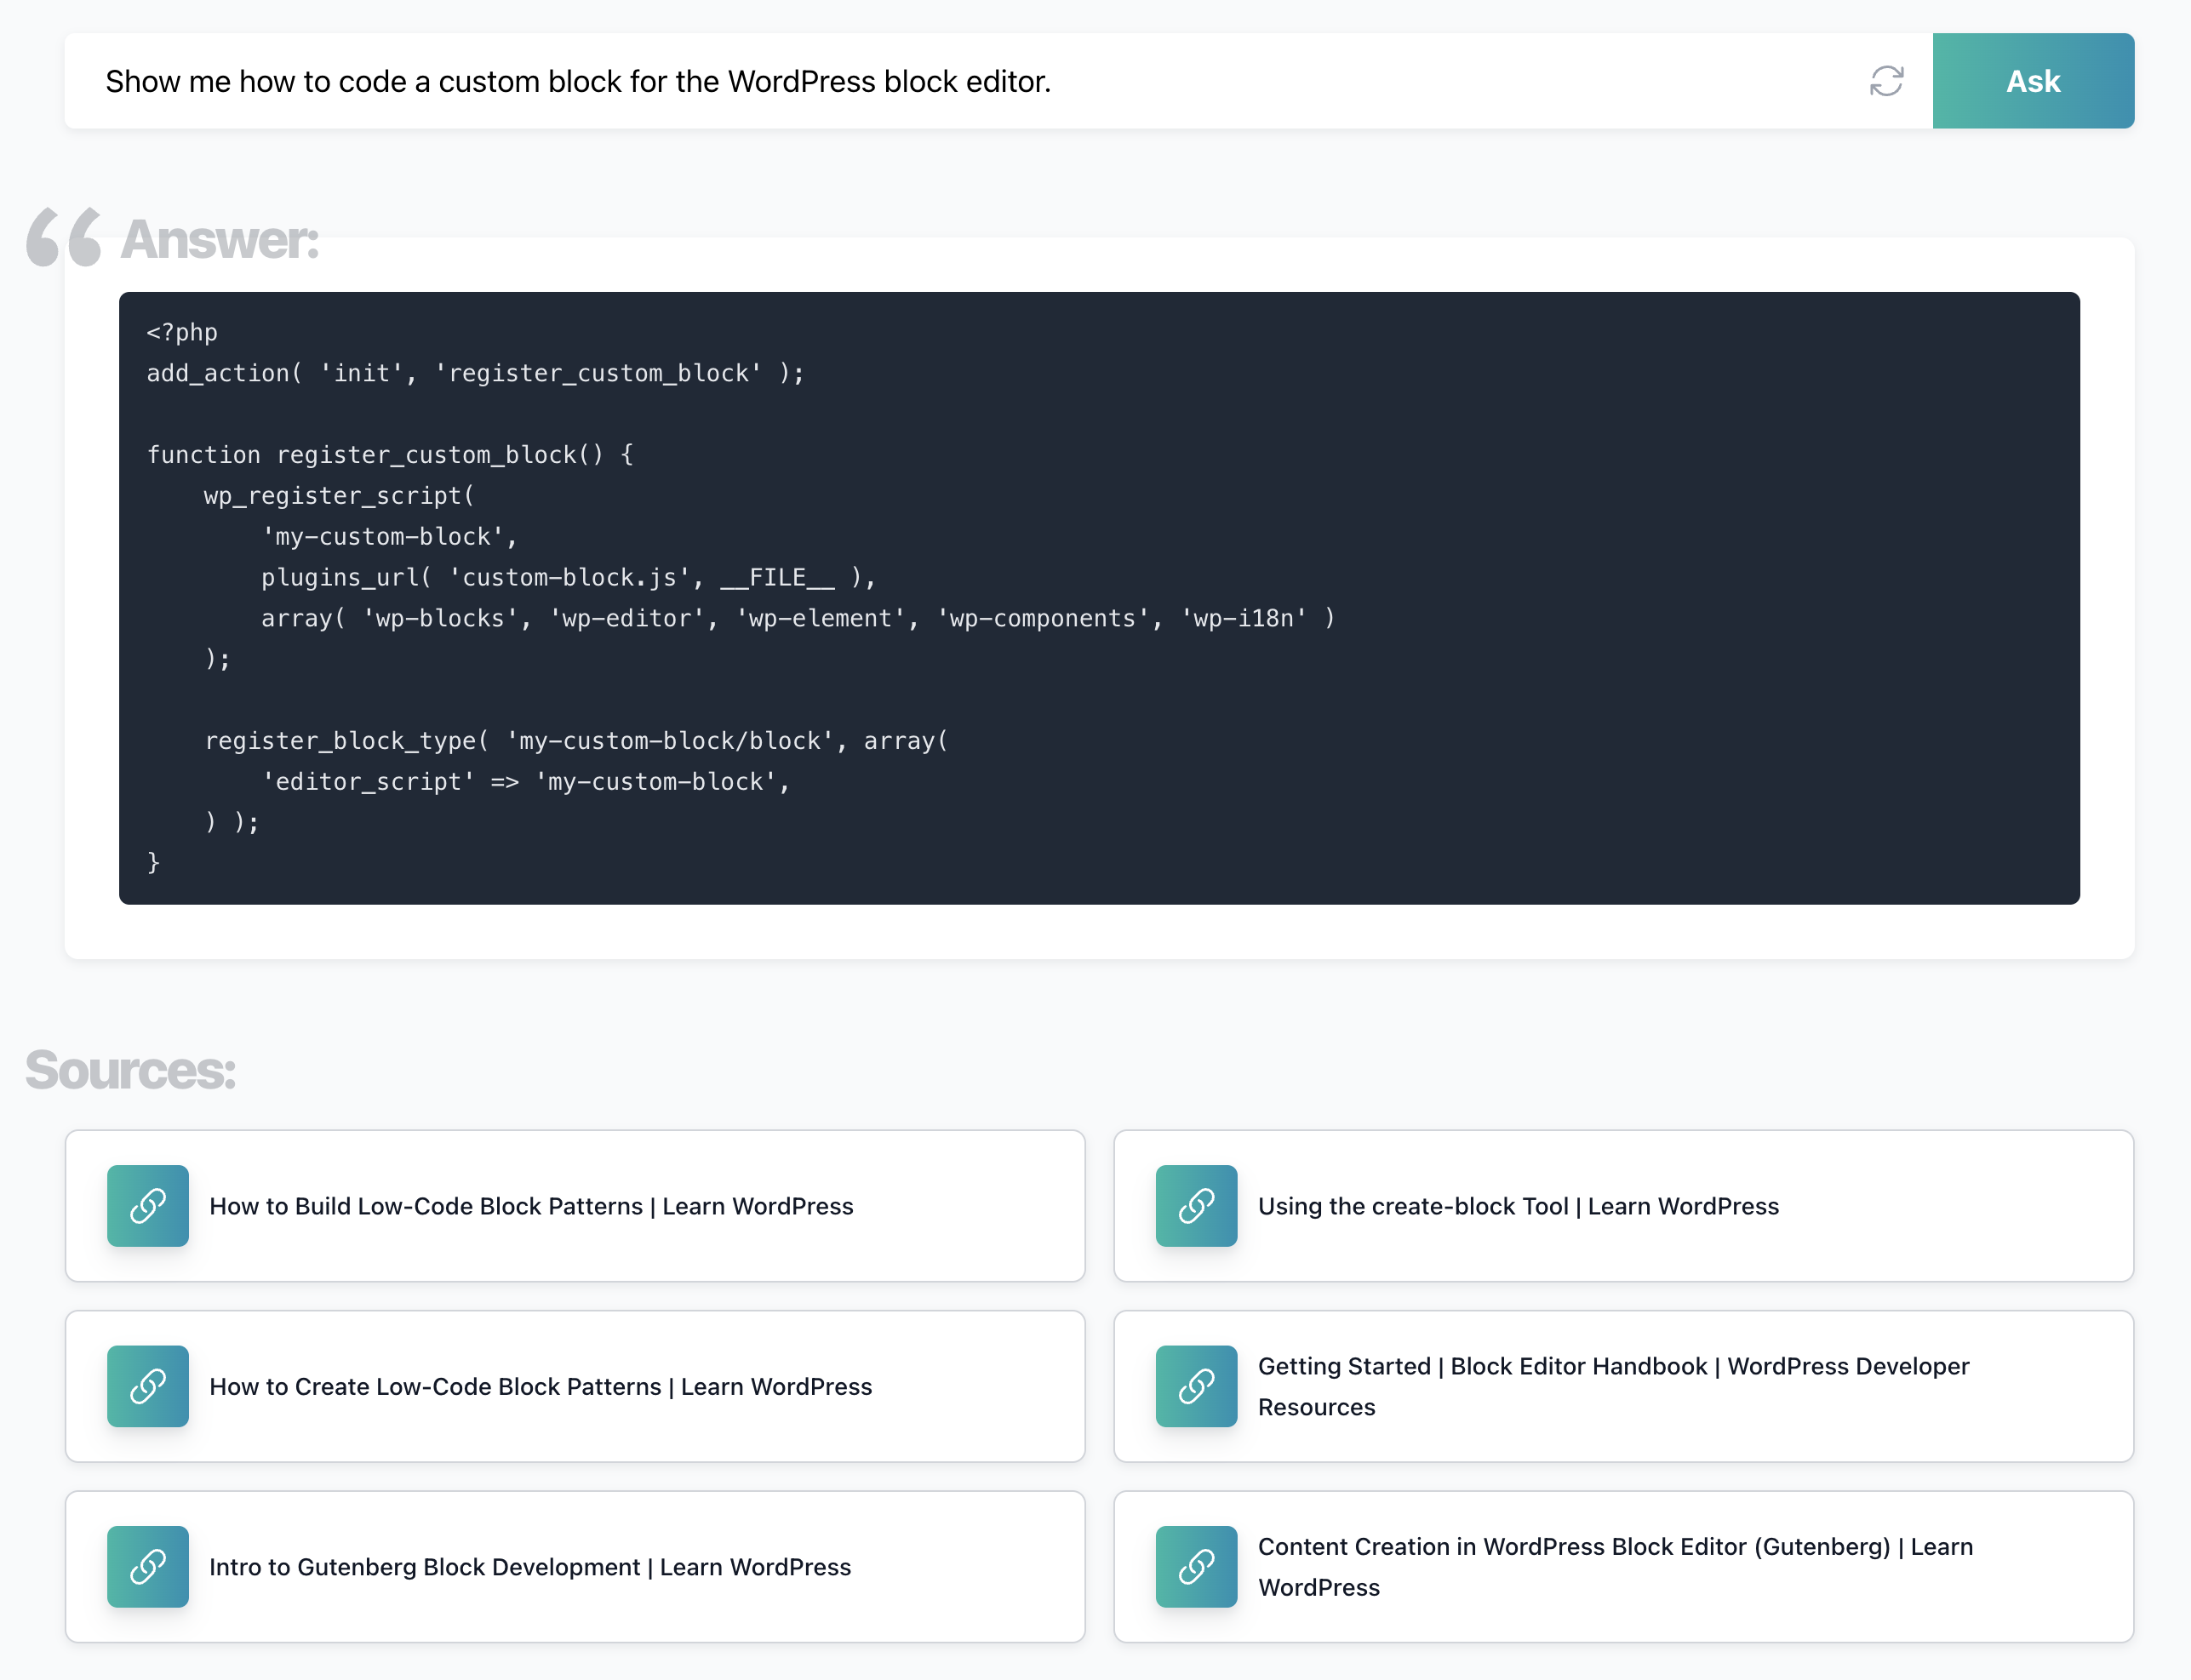Click the Sources: heading
Image resolution: width=2191 pixels, height=1680 pixels.
(130, 1070)
